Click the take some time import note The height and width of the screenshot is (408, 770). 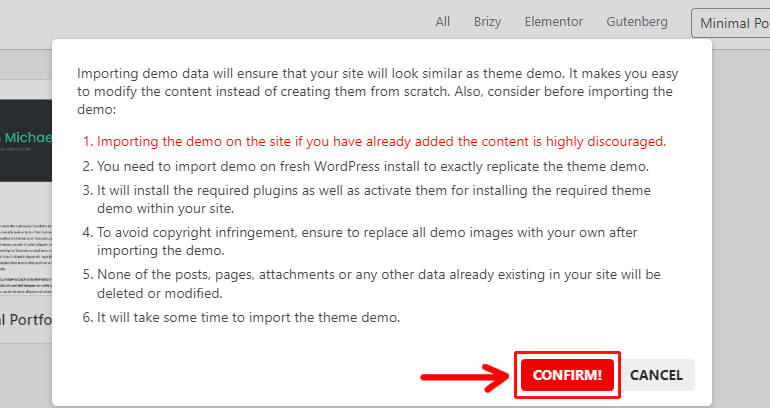tap(241, 317)
